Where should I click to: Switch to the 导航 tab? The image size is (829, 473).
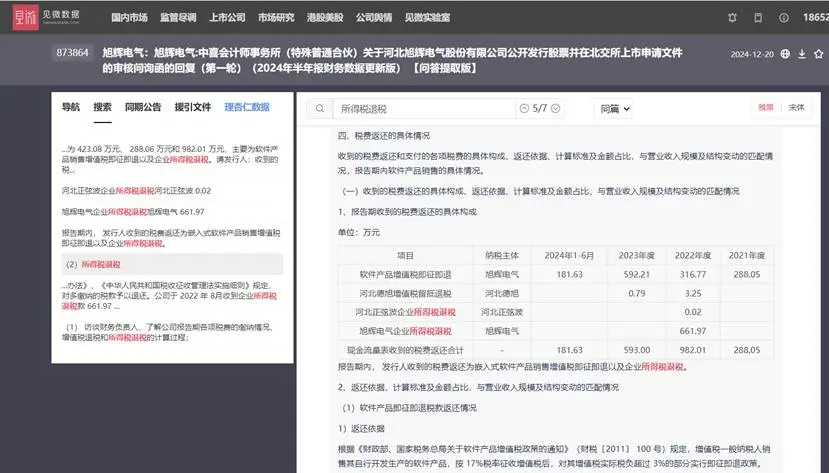[x=71, y=107]
